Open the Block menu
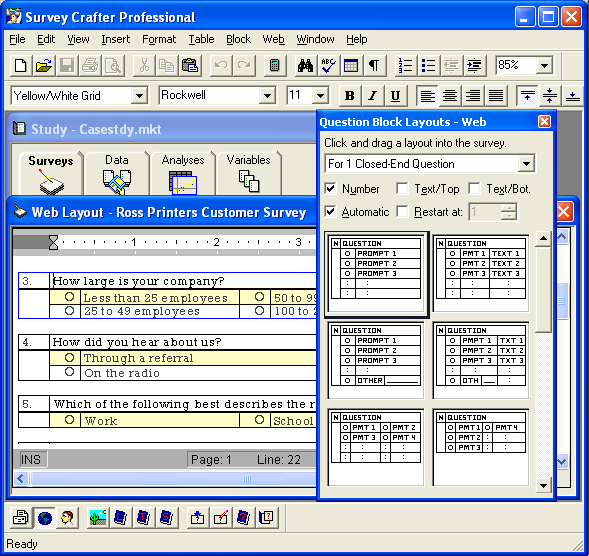The image size is (589, 556). point(238,39)
